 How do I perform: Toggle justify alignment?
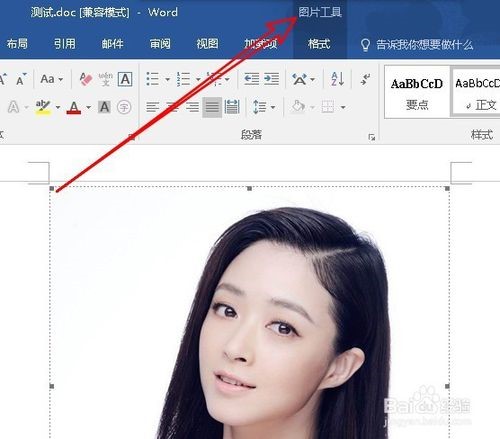pyautogui.click(x=212, y=107)
